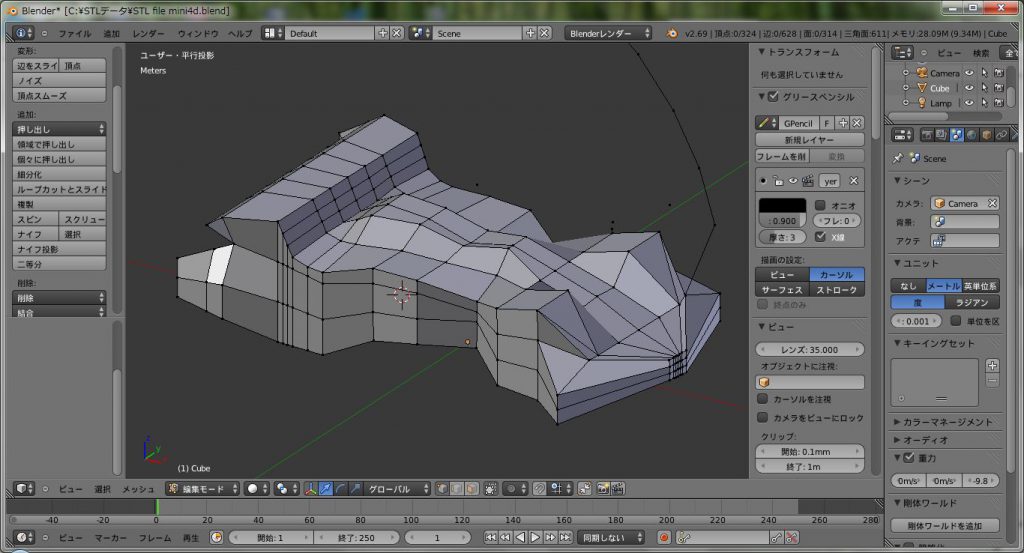Viewport: 1024px width, 553px height.
Task: Enable the onion skinning checkbox
Action: pyautogui.click(x=820, y=205)
